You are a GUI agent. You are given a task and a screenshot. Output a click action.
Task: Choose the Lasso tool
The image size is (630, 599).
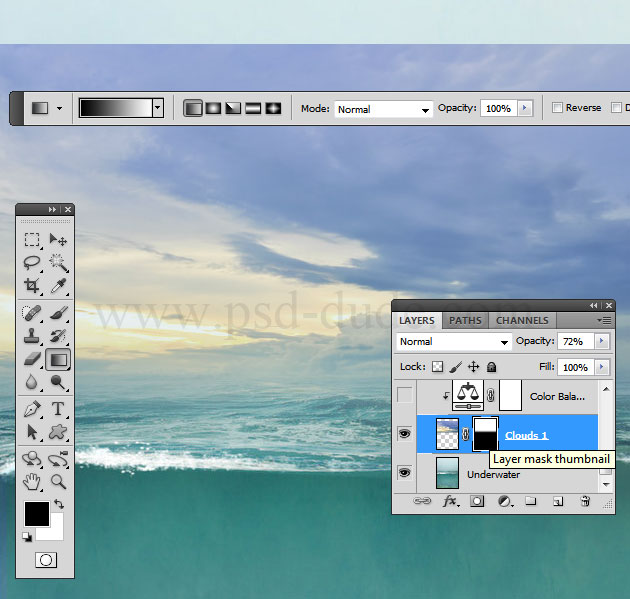point(32,262)
